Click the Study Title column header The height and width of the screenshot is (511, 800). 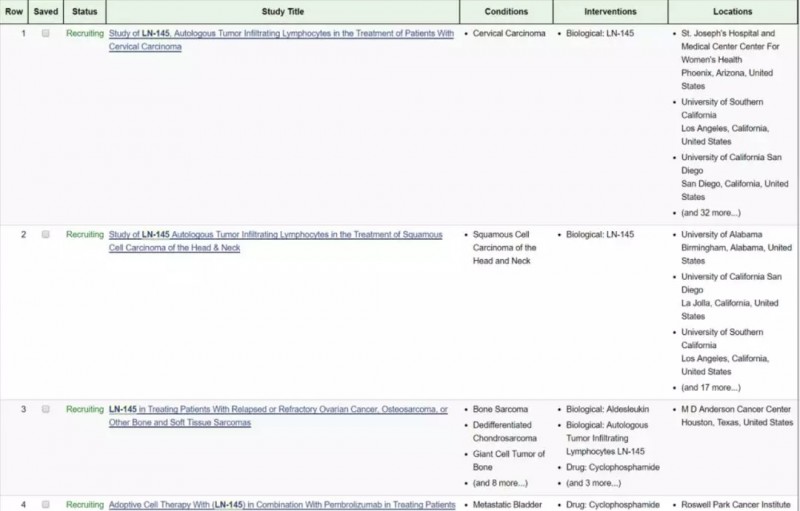283,12
